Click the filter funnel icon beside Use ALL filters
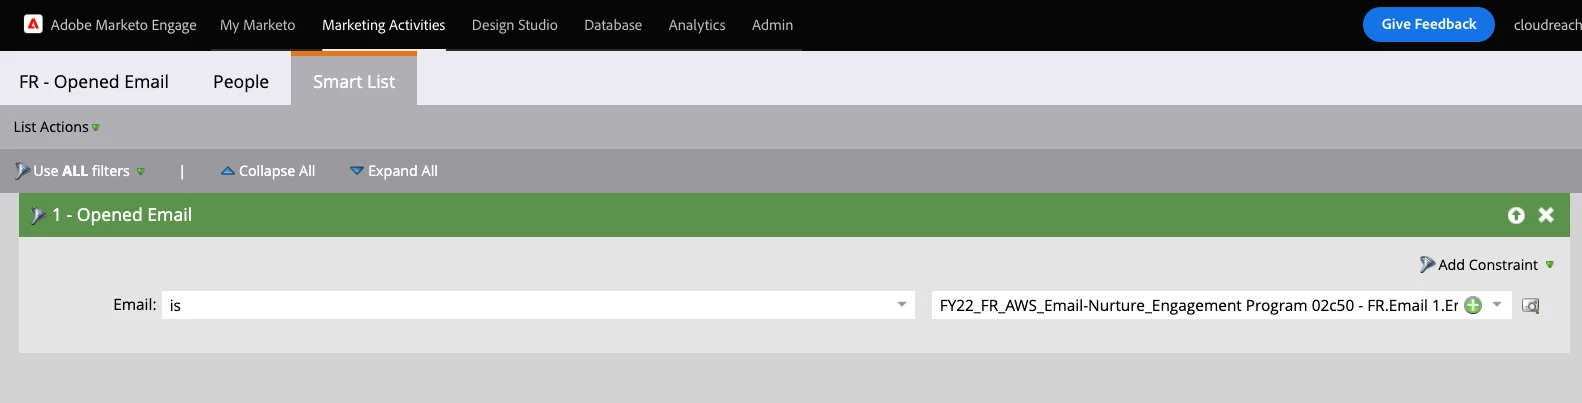Viewport: 1582px width, 403px height. coord(22,171)
